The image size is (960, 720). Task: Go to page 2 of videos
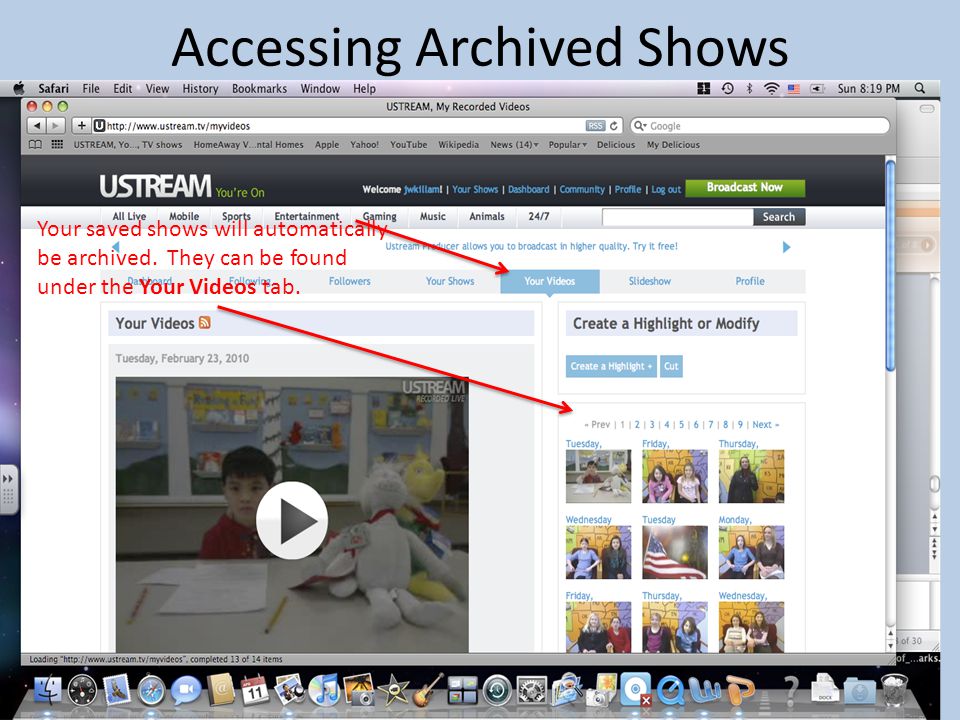(637, 424)
